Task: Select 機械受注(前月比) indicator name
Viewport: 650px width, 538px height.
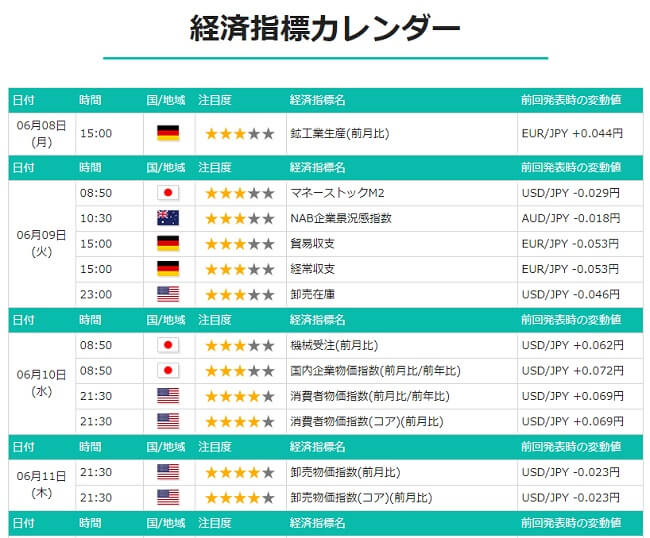Action: point(334,345)
